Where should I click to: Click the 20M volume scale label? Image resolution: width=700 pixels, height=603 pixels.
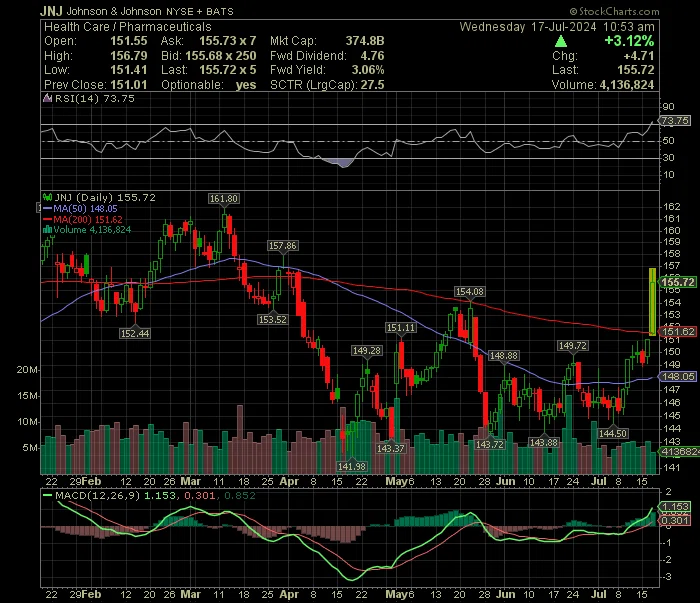27,370
